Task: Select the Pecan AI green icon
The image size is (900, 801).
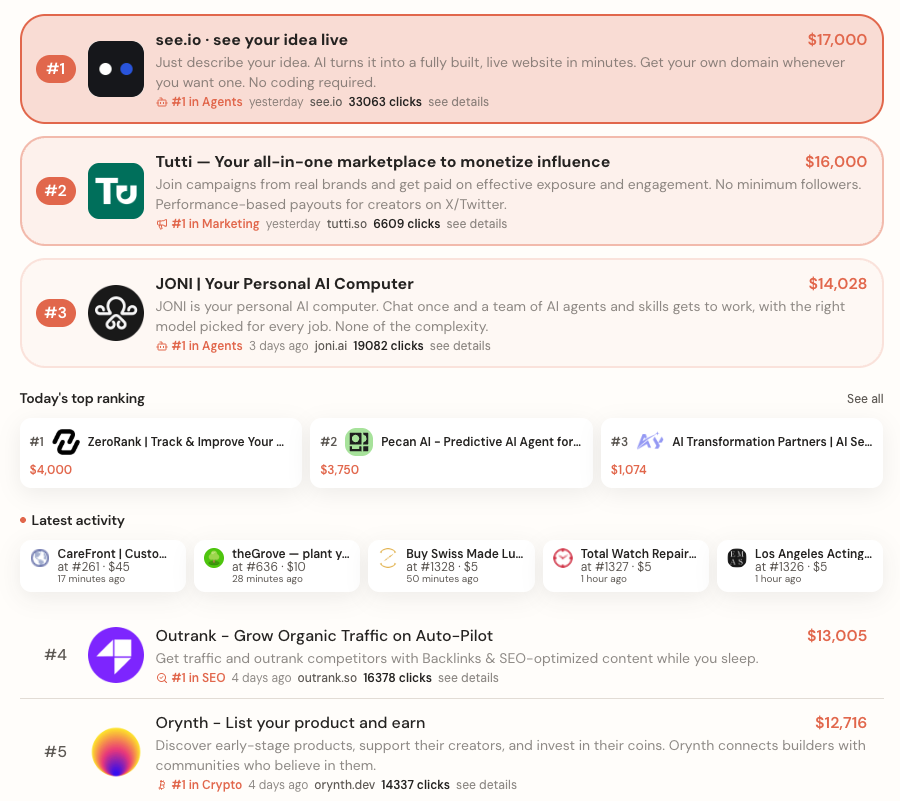Action: coord(359,442)
